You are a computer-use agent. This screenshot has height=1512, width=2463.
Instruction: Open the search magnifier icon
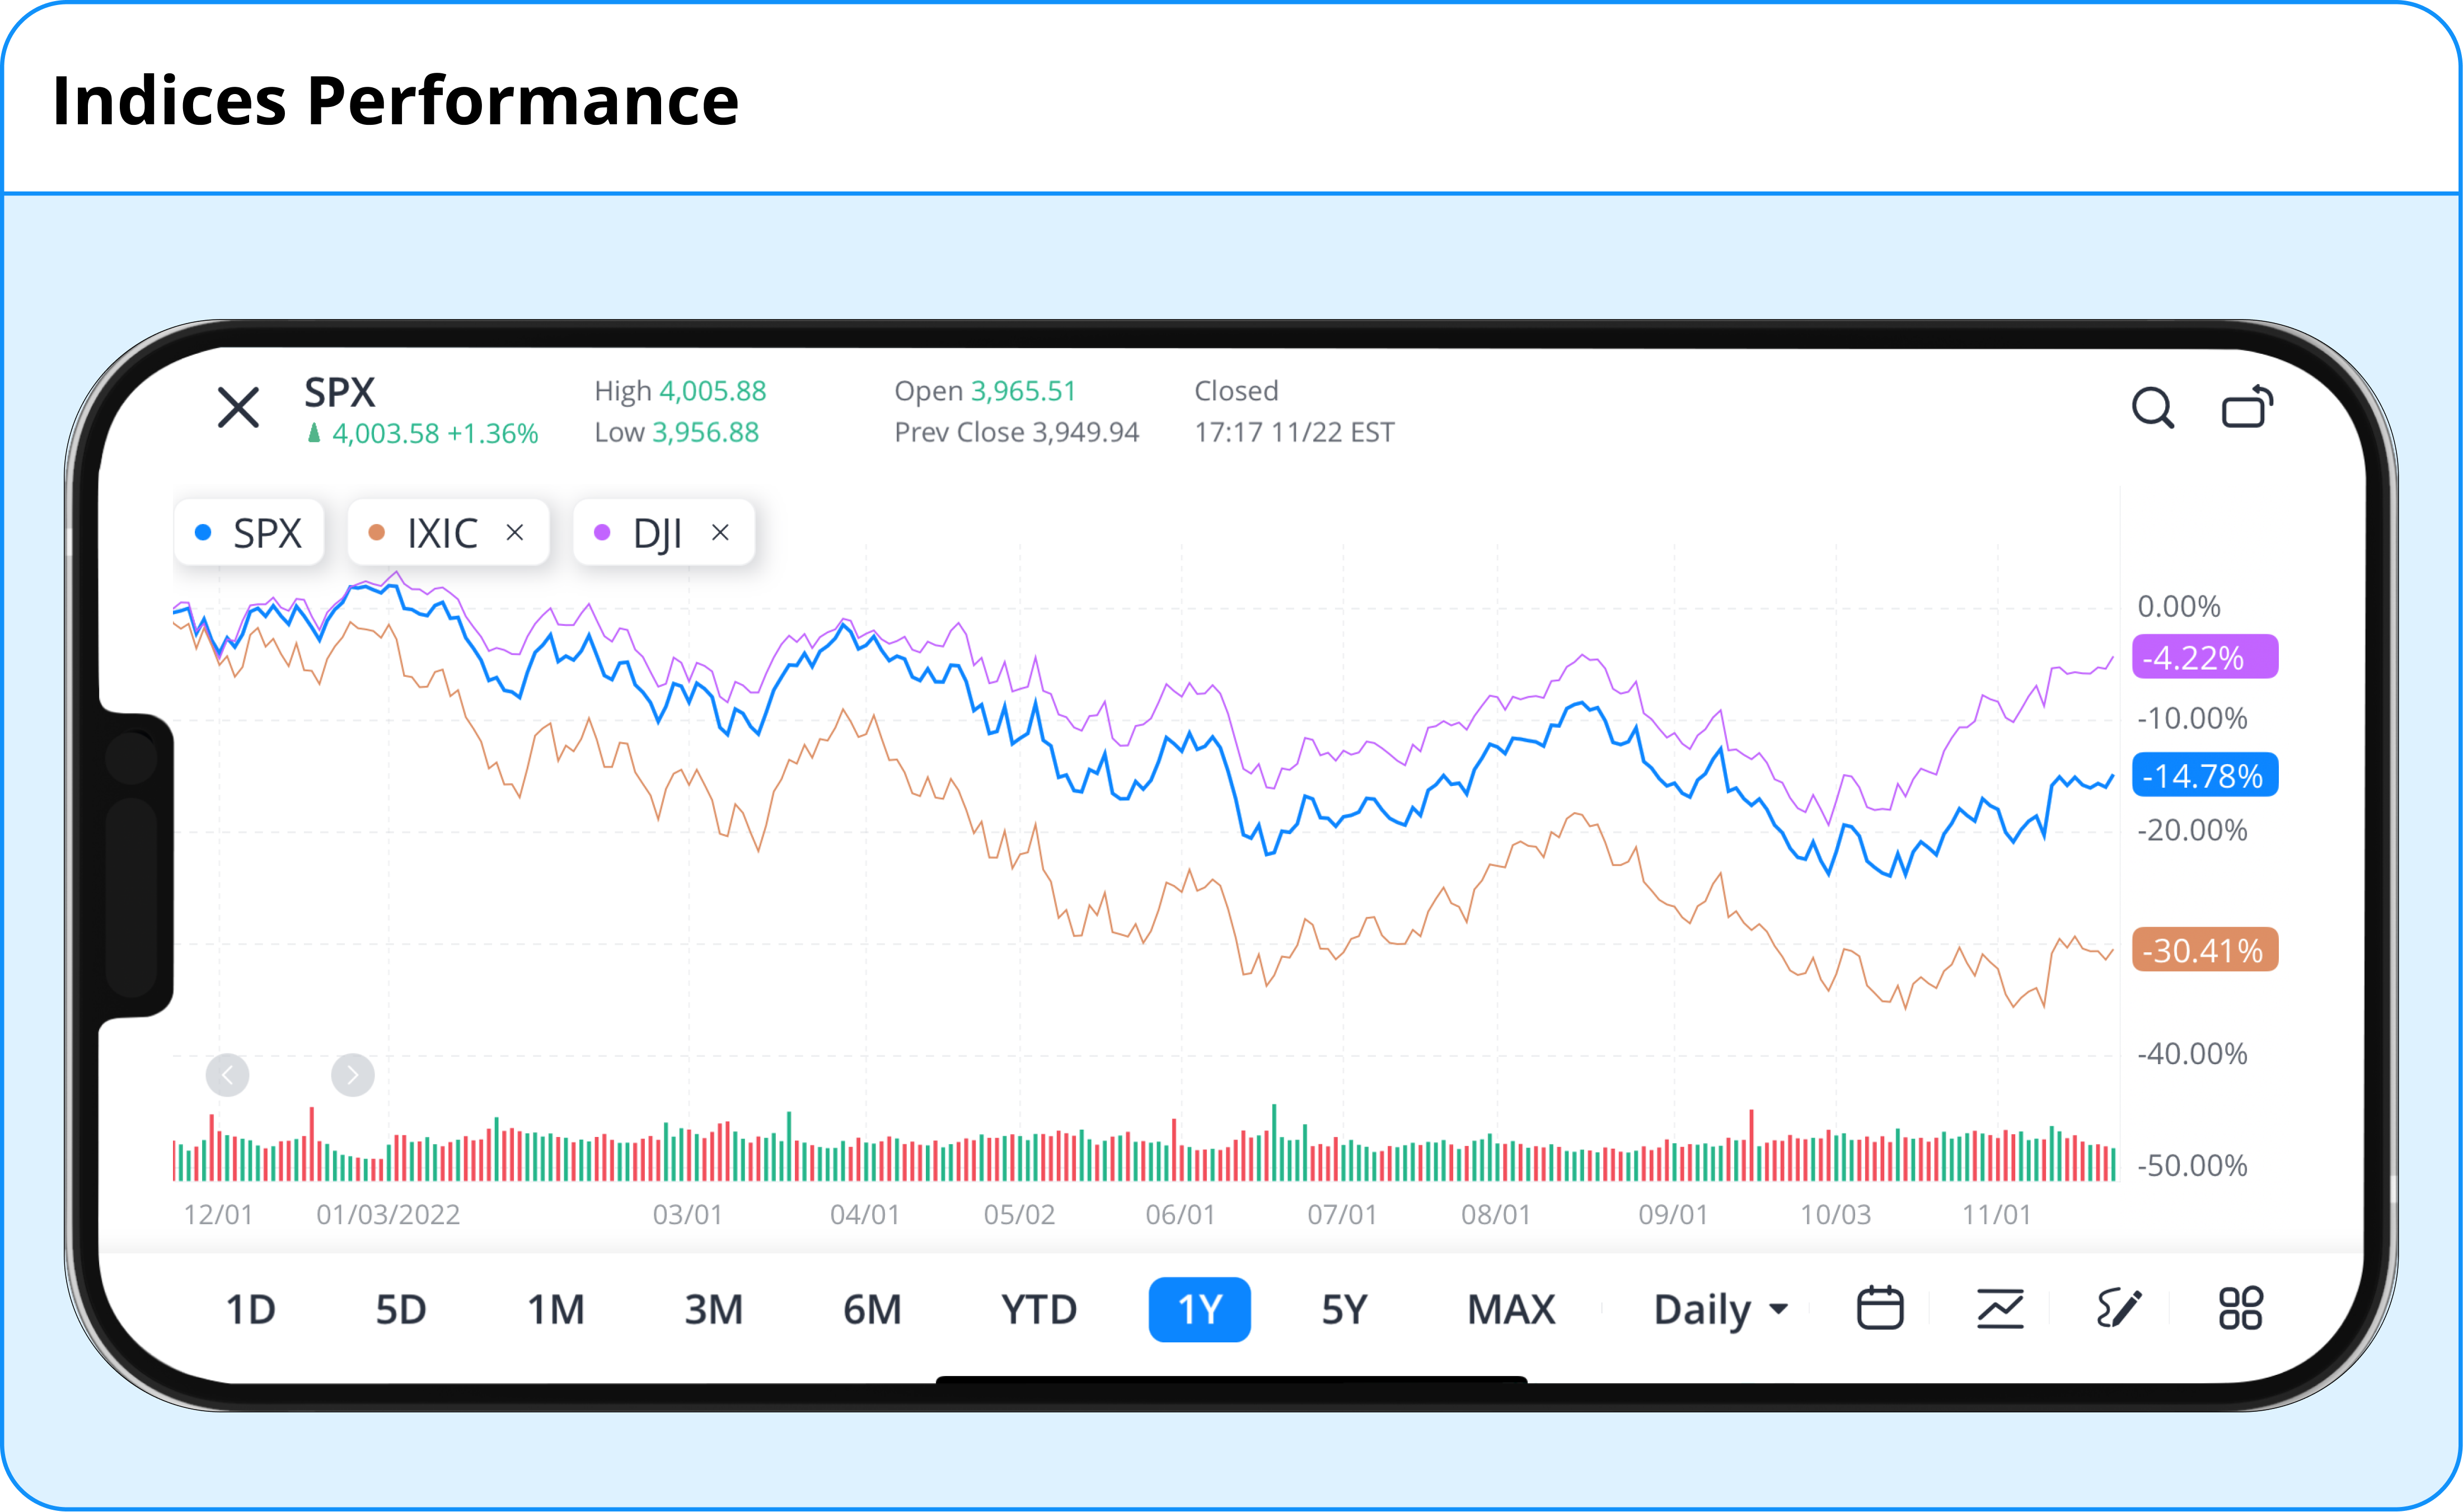click(x=2152, y=408)
